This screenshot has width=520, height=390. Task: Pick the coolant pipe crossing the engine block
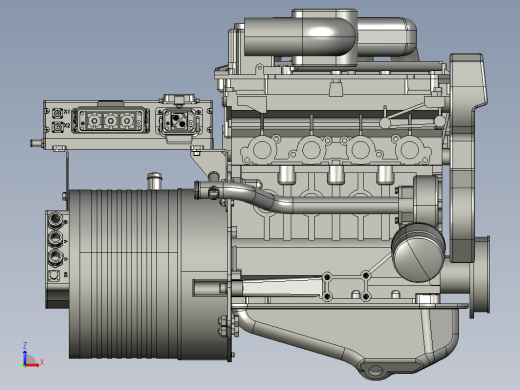[x=297, y=200]
